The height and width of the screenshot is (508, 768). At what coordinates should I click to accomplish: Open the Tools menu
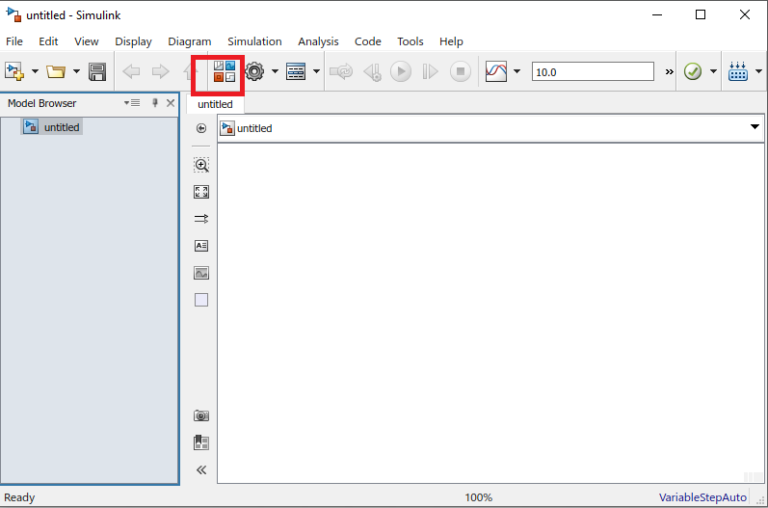[x=410, y=41]
